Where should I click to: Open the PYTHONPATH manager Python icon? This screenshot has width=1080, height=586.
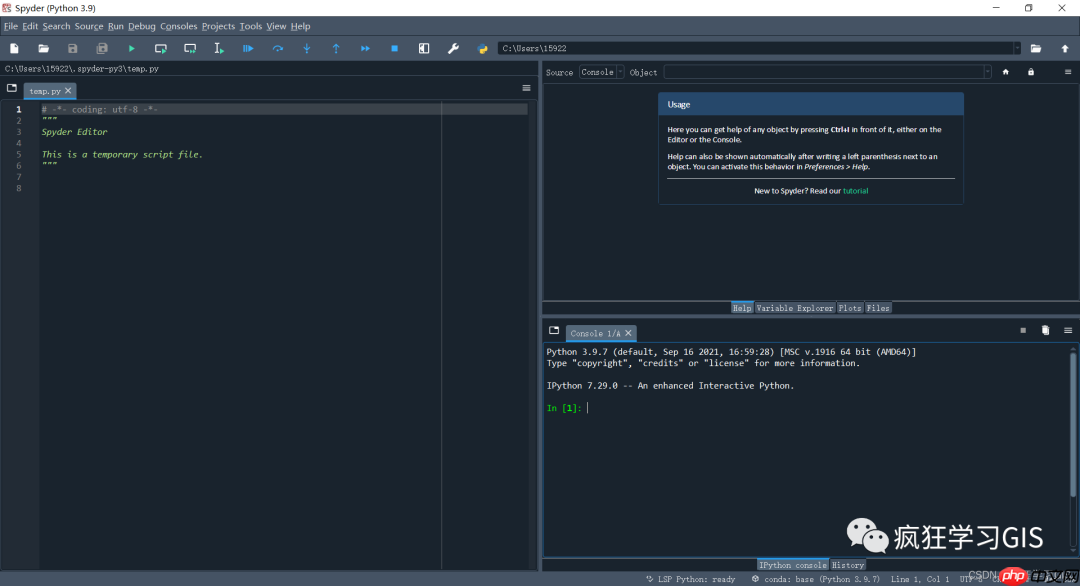[483, 48]
